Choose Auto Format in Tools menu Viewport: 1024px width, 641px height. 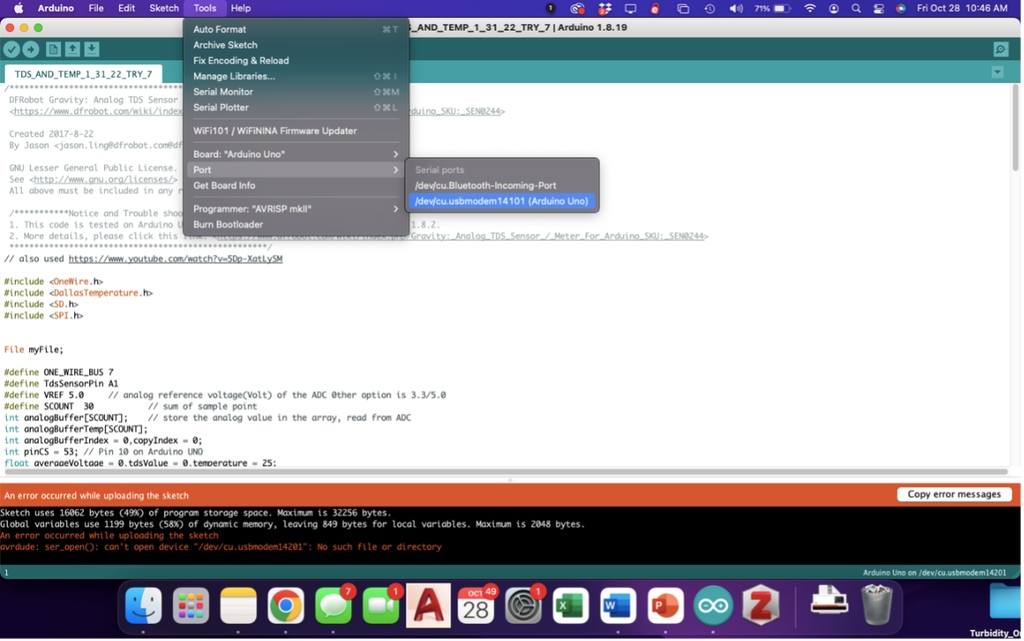[x=296, y=29]
